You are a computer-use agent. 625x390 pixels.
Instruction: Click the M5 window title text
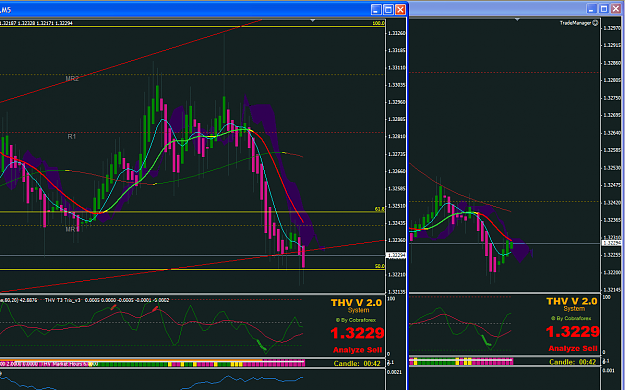pos(6,10)
